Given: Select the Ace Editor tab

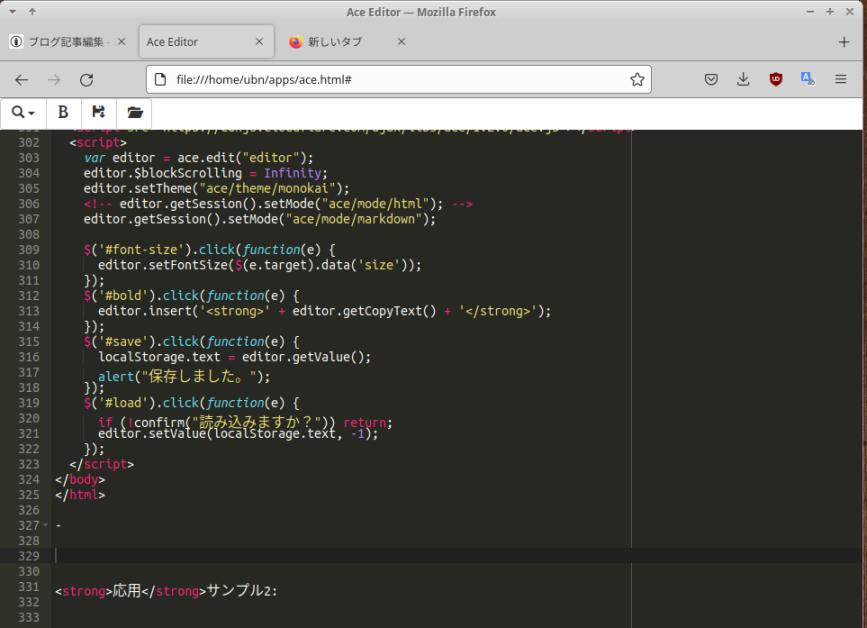Looking at the screenshot, I should click(206, 42).
